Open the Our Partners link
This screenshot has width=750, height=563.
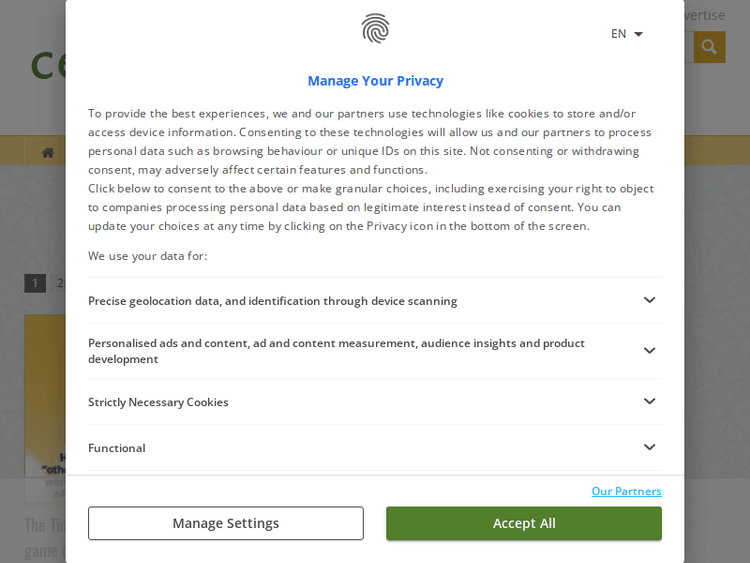[x=626, y=491]
